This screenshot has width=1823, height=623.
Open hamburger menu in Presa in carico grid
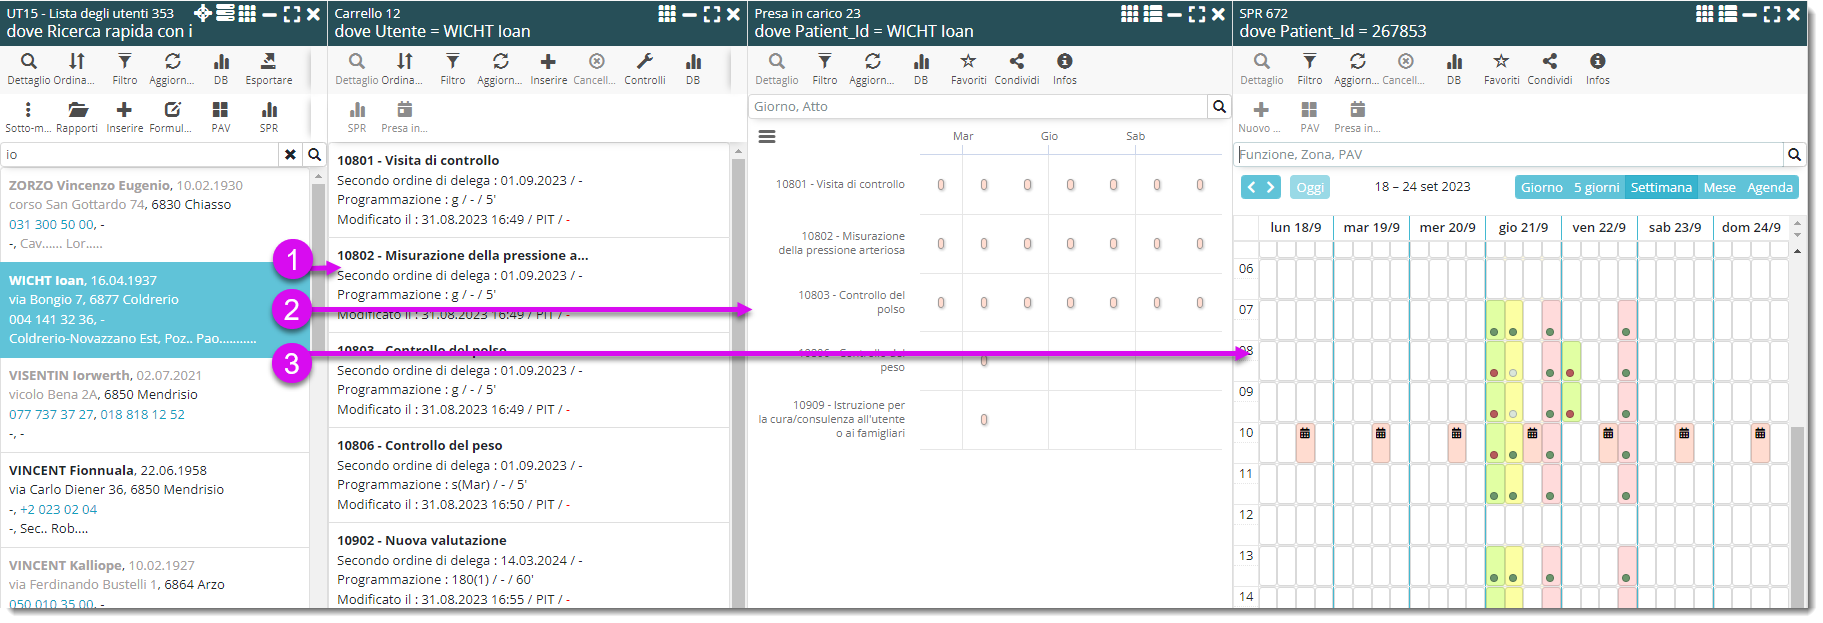click(x=767, y=137)
